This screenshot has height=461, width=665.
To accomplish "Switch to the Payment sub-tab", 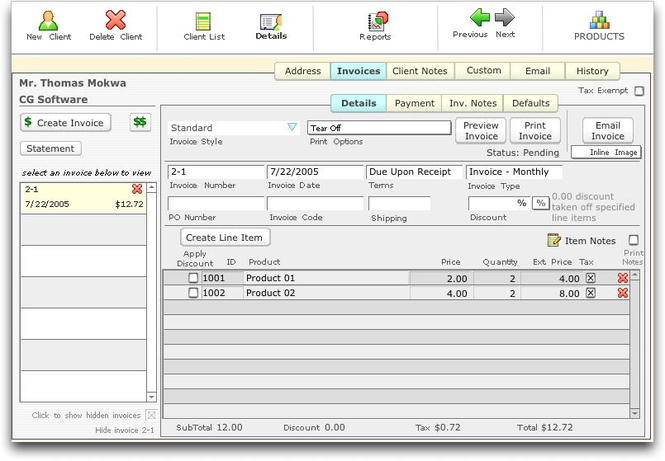I will coord(414,103).
